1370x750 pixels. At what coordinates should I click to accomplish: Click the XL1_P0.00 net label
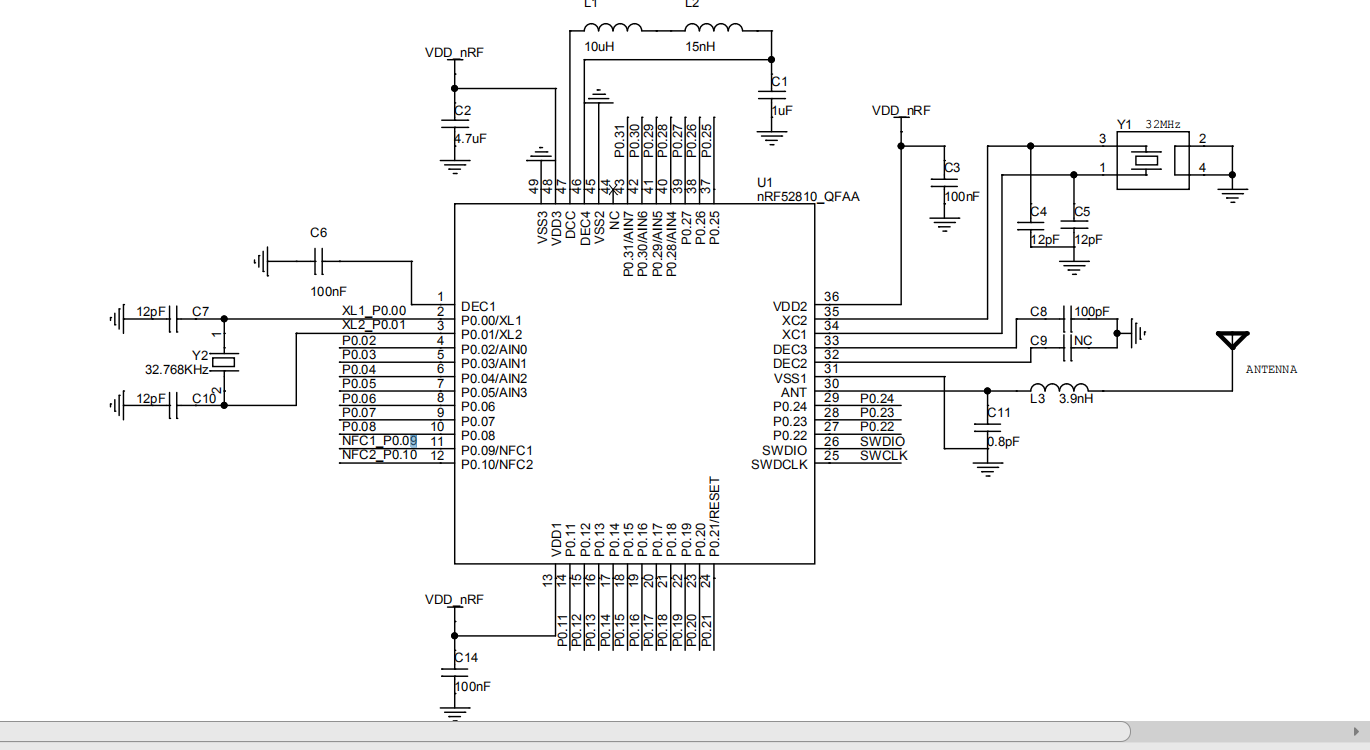pyautogui.click(x=374, y=311)
